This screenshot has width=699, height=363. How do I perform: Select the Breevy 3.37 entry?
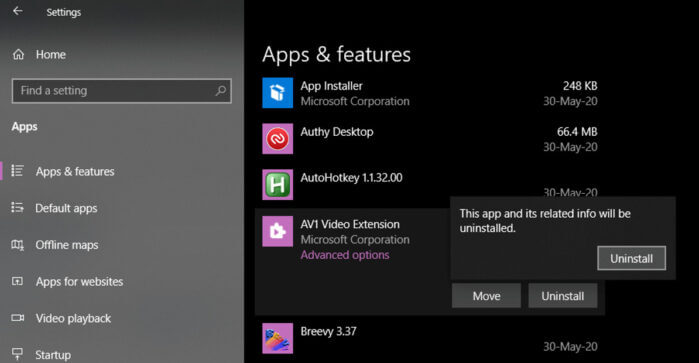[x=328, y=331]
